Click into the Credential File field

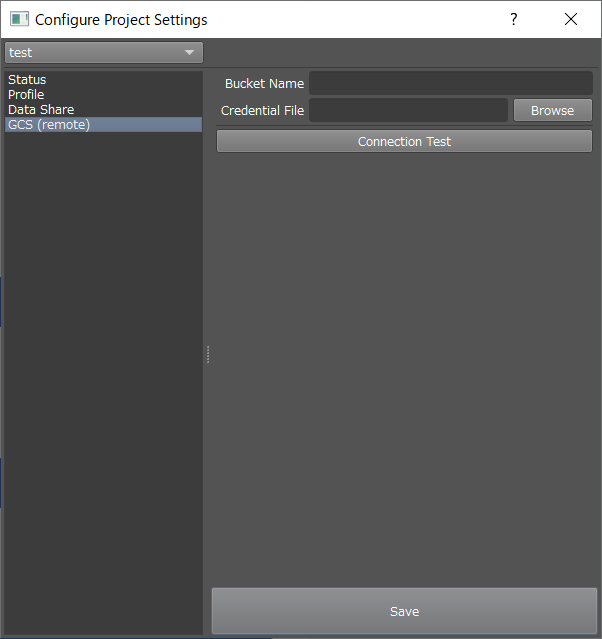408,110
